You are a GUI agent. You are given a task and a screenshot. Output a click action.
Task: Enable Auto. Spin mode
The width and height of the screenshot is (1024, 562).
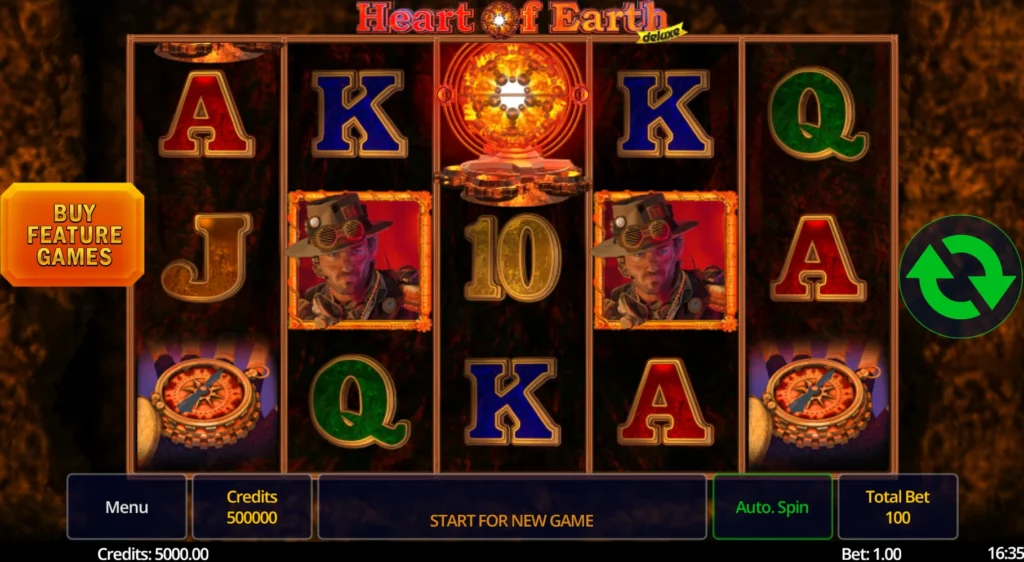pos(772,507)
